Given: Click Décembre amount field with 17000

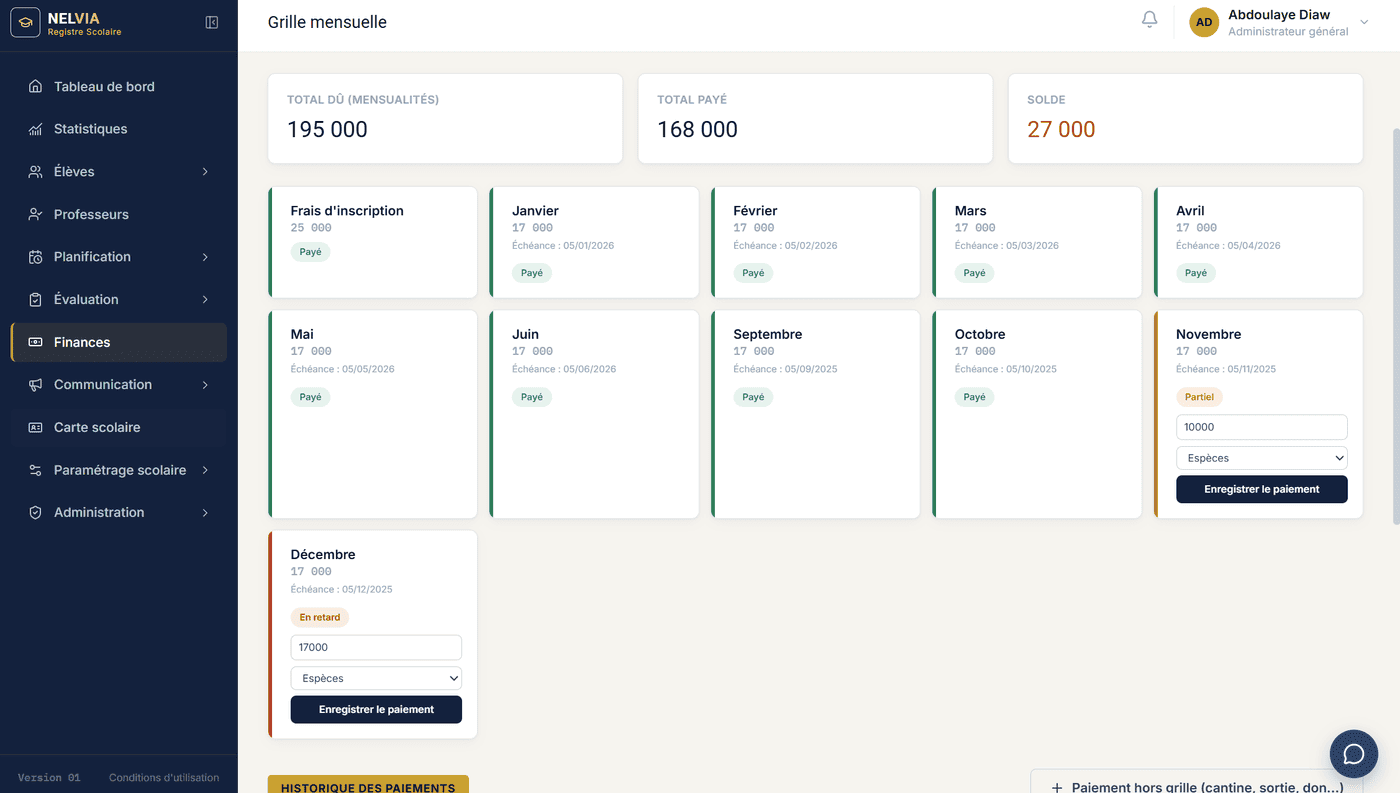Looking at the screenshot, I should 376,647.
